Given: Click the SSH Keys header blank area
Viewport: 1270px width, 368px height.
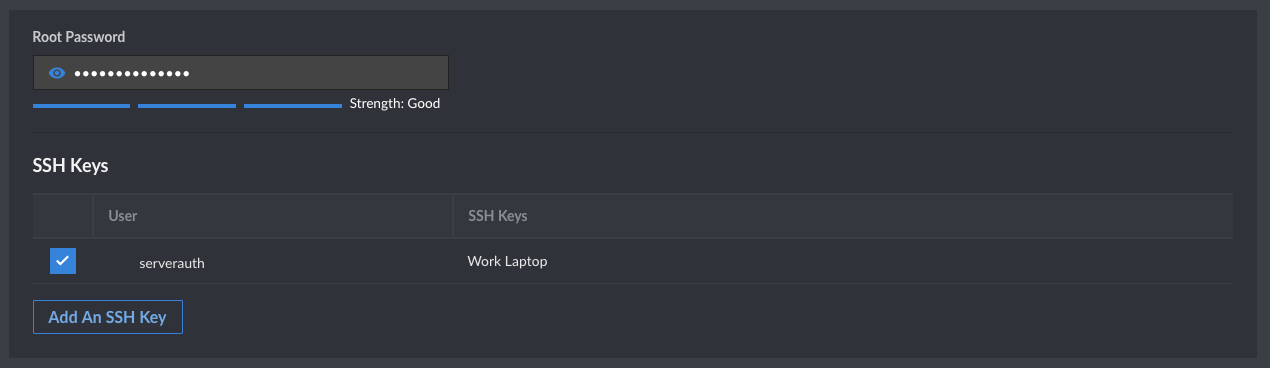Looking at the screenshot, I should [x=880, y=216].
